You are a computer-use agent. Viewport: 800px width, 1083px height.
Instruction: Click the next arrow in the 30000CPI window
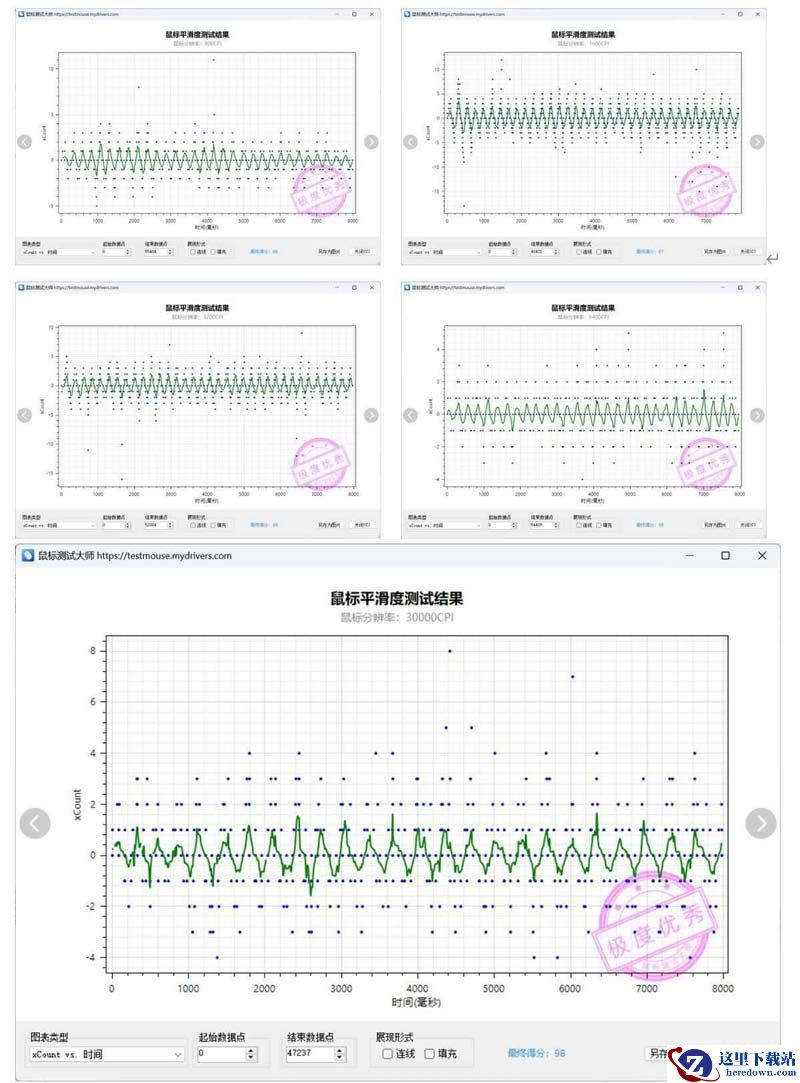761,823
